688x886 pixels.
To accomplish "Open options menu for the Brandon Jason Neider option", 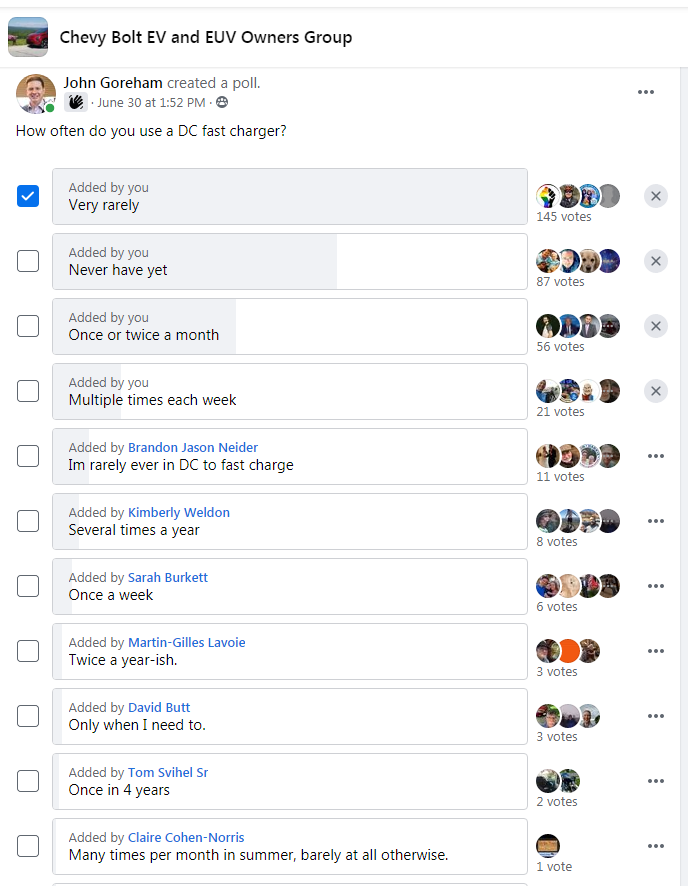I will pyautogui.click(x=656, y=456).
